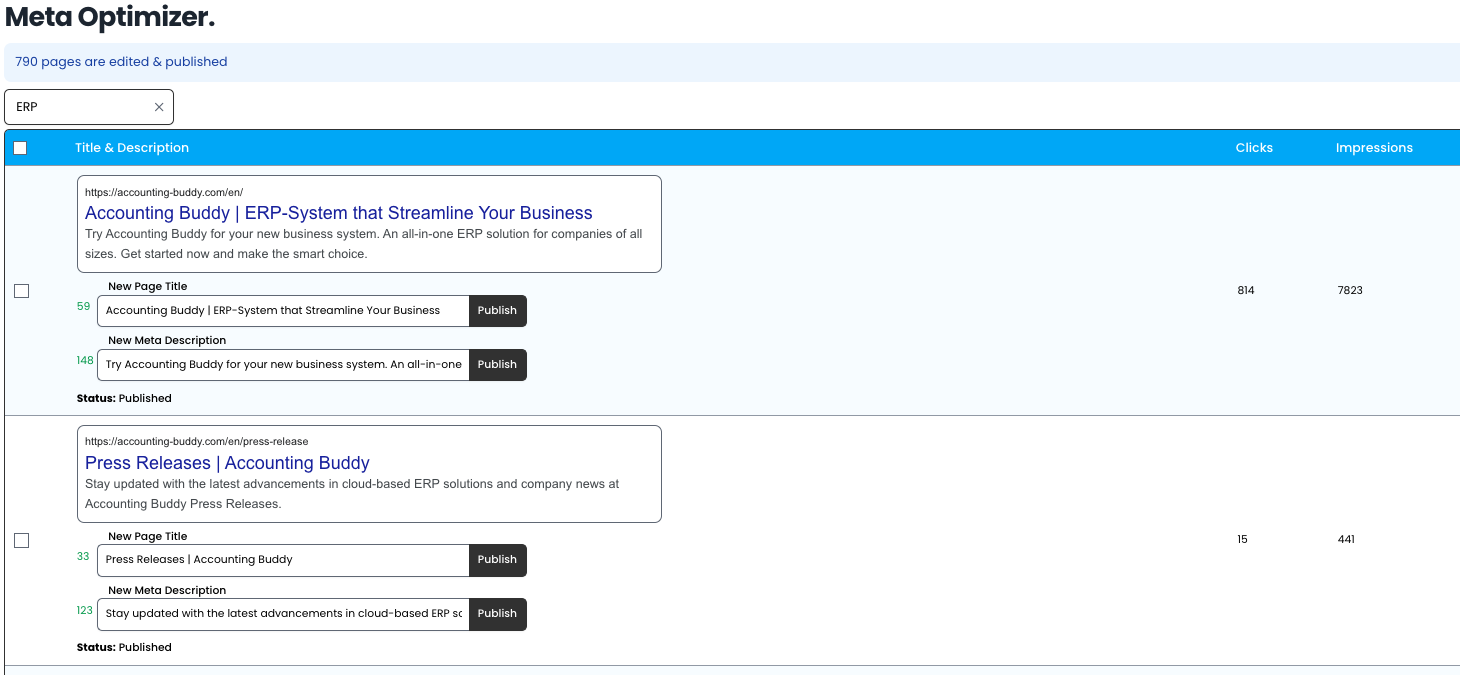
Task: Open the Press Releases Accounting Buddy link
Action: click(226, 462)
